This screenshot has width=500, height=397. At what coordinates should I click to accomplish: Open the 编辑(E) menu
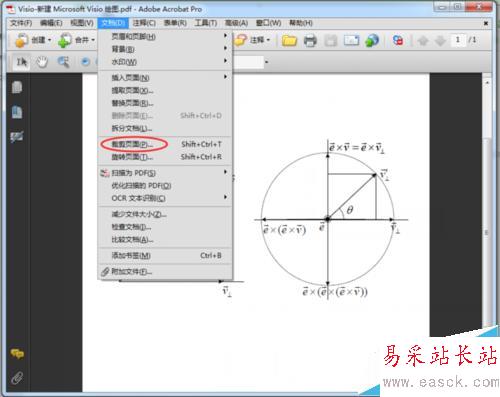tap(51, 23)
